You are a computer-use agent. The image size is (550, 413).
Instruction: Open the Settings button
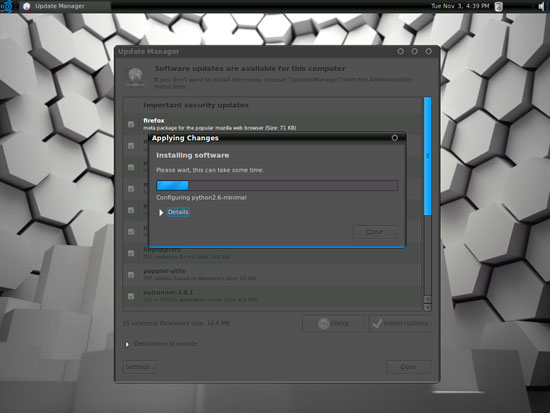coord(140,367)
